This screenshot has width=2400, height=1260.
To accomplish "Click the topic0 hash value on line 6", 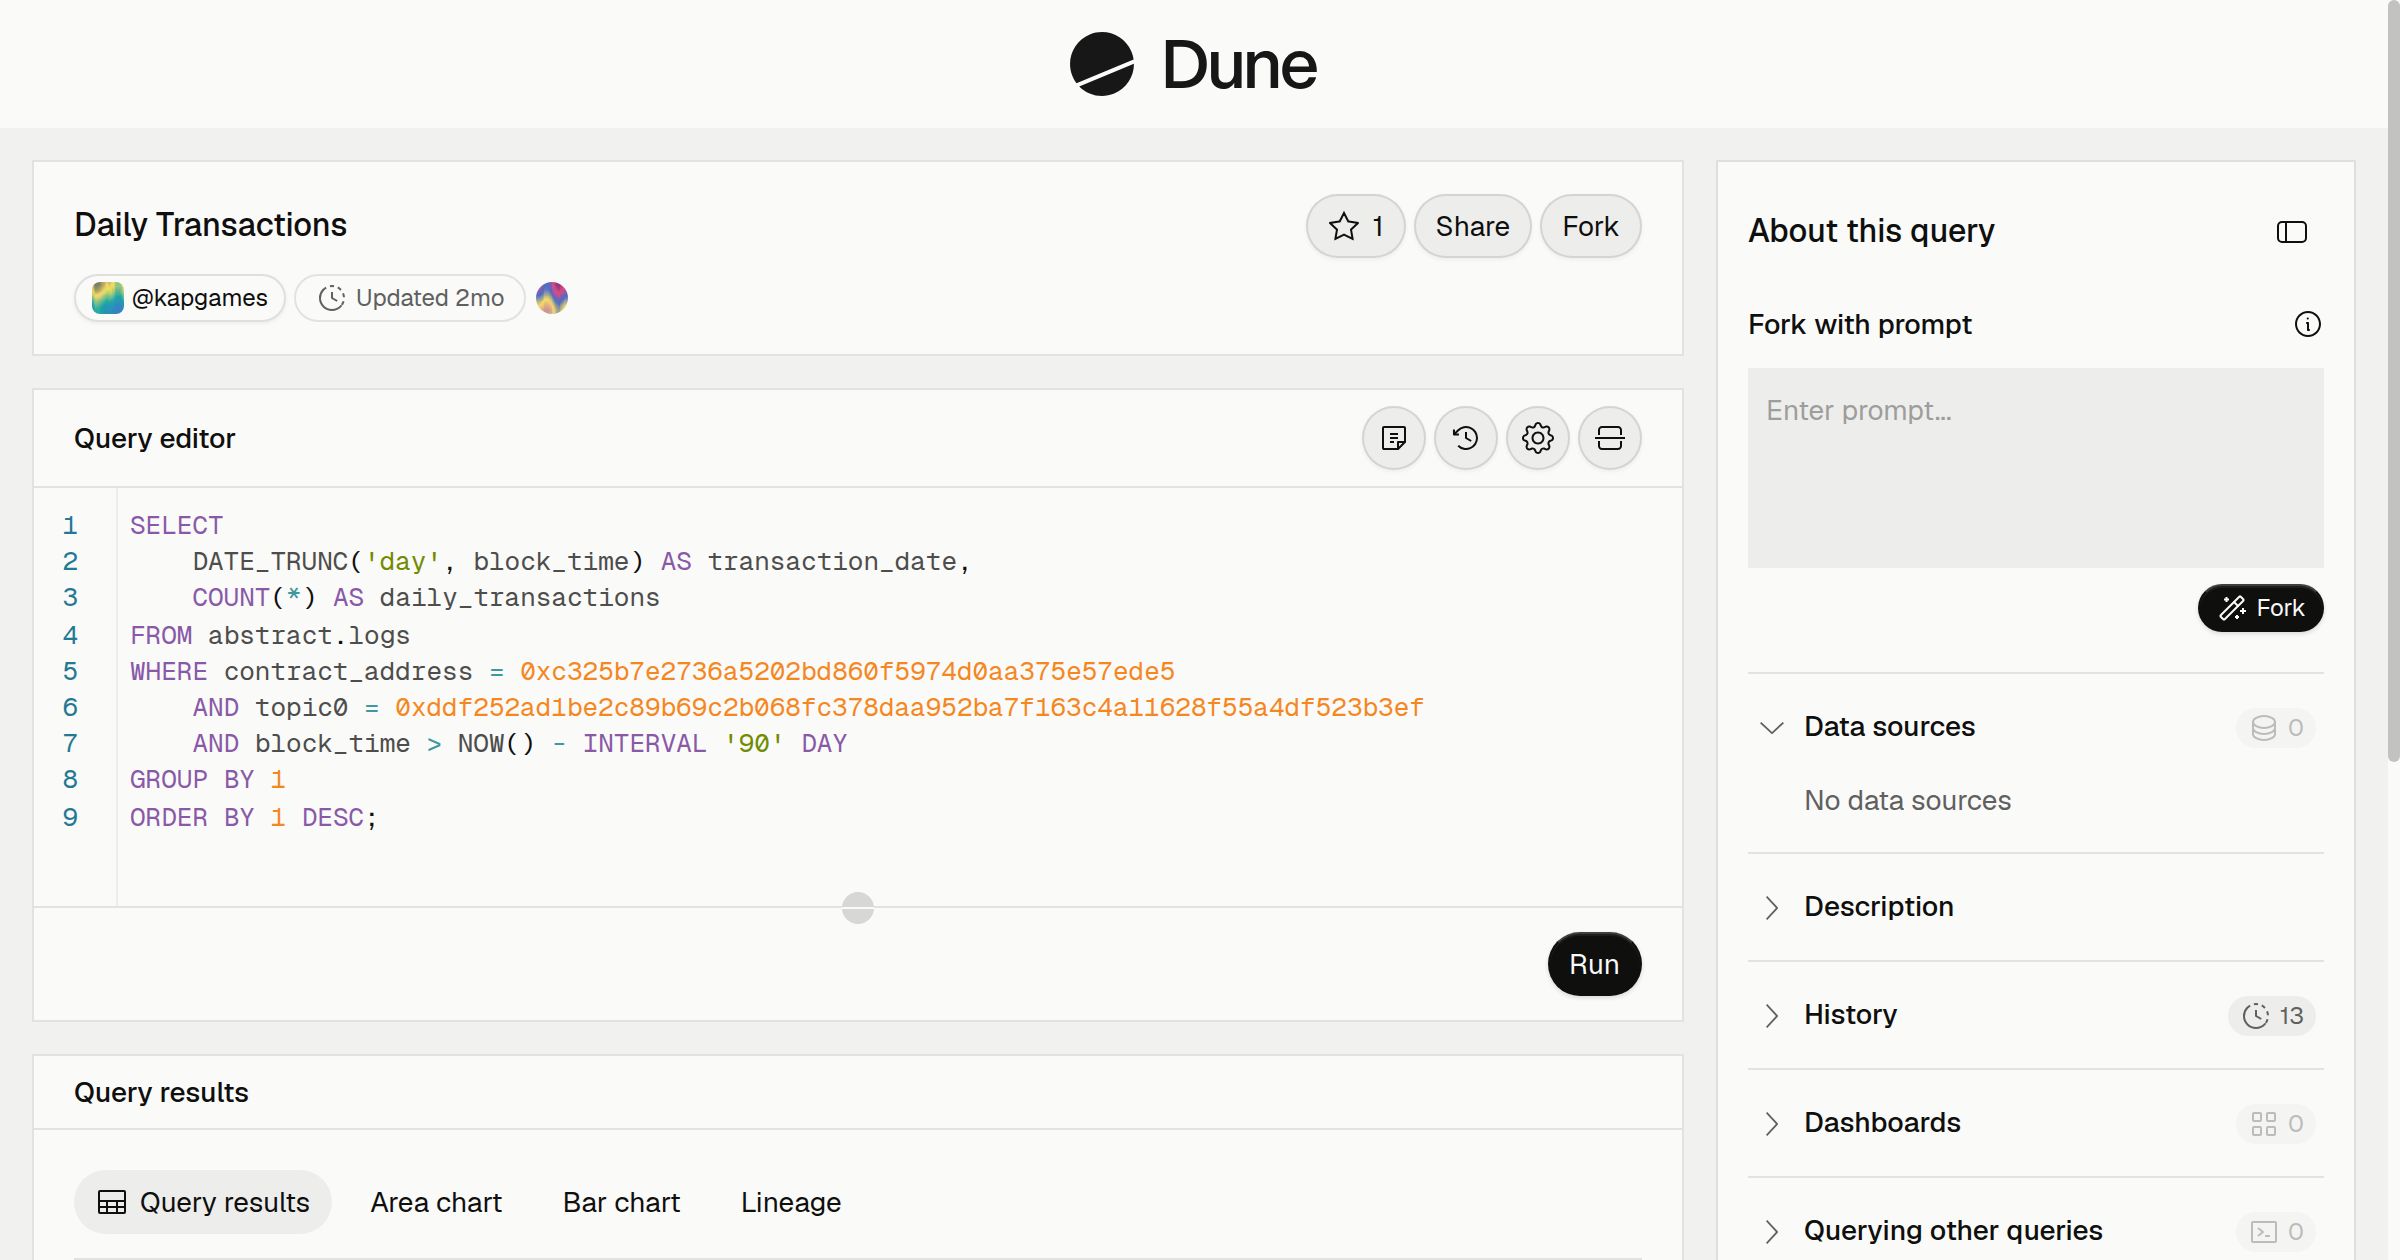I will 909,707.
